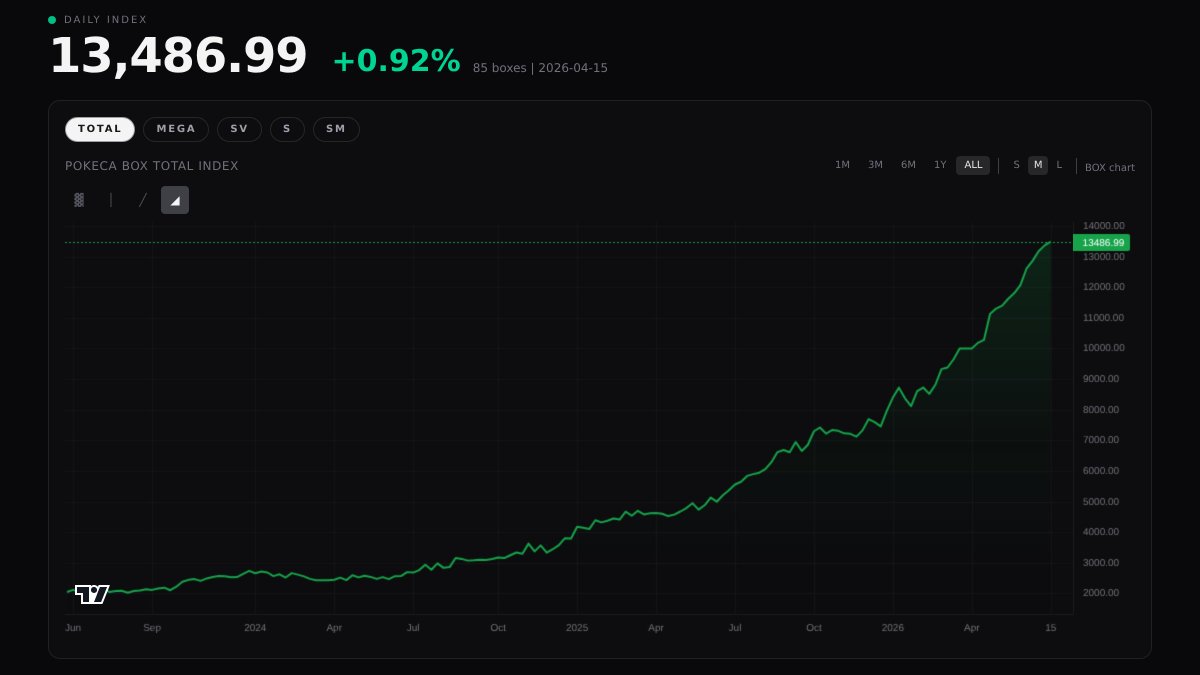Click the chart watermark logo
The width and height of the screenshot is (1200, 675).
click(91, 593)
